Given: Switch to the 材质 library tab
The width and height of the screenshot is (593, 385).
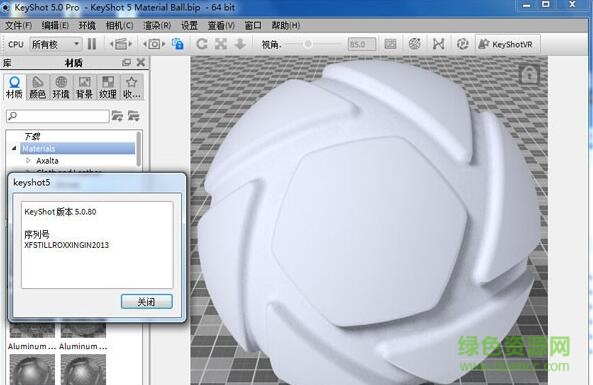Looking at the screenshot, I should coord(14,87).
